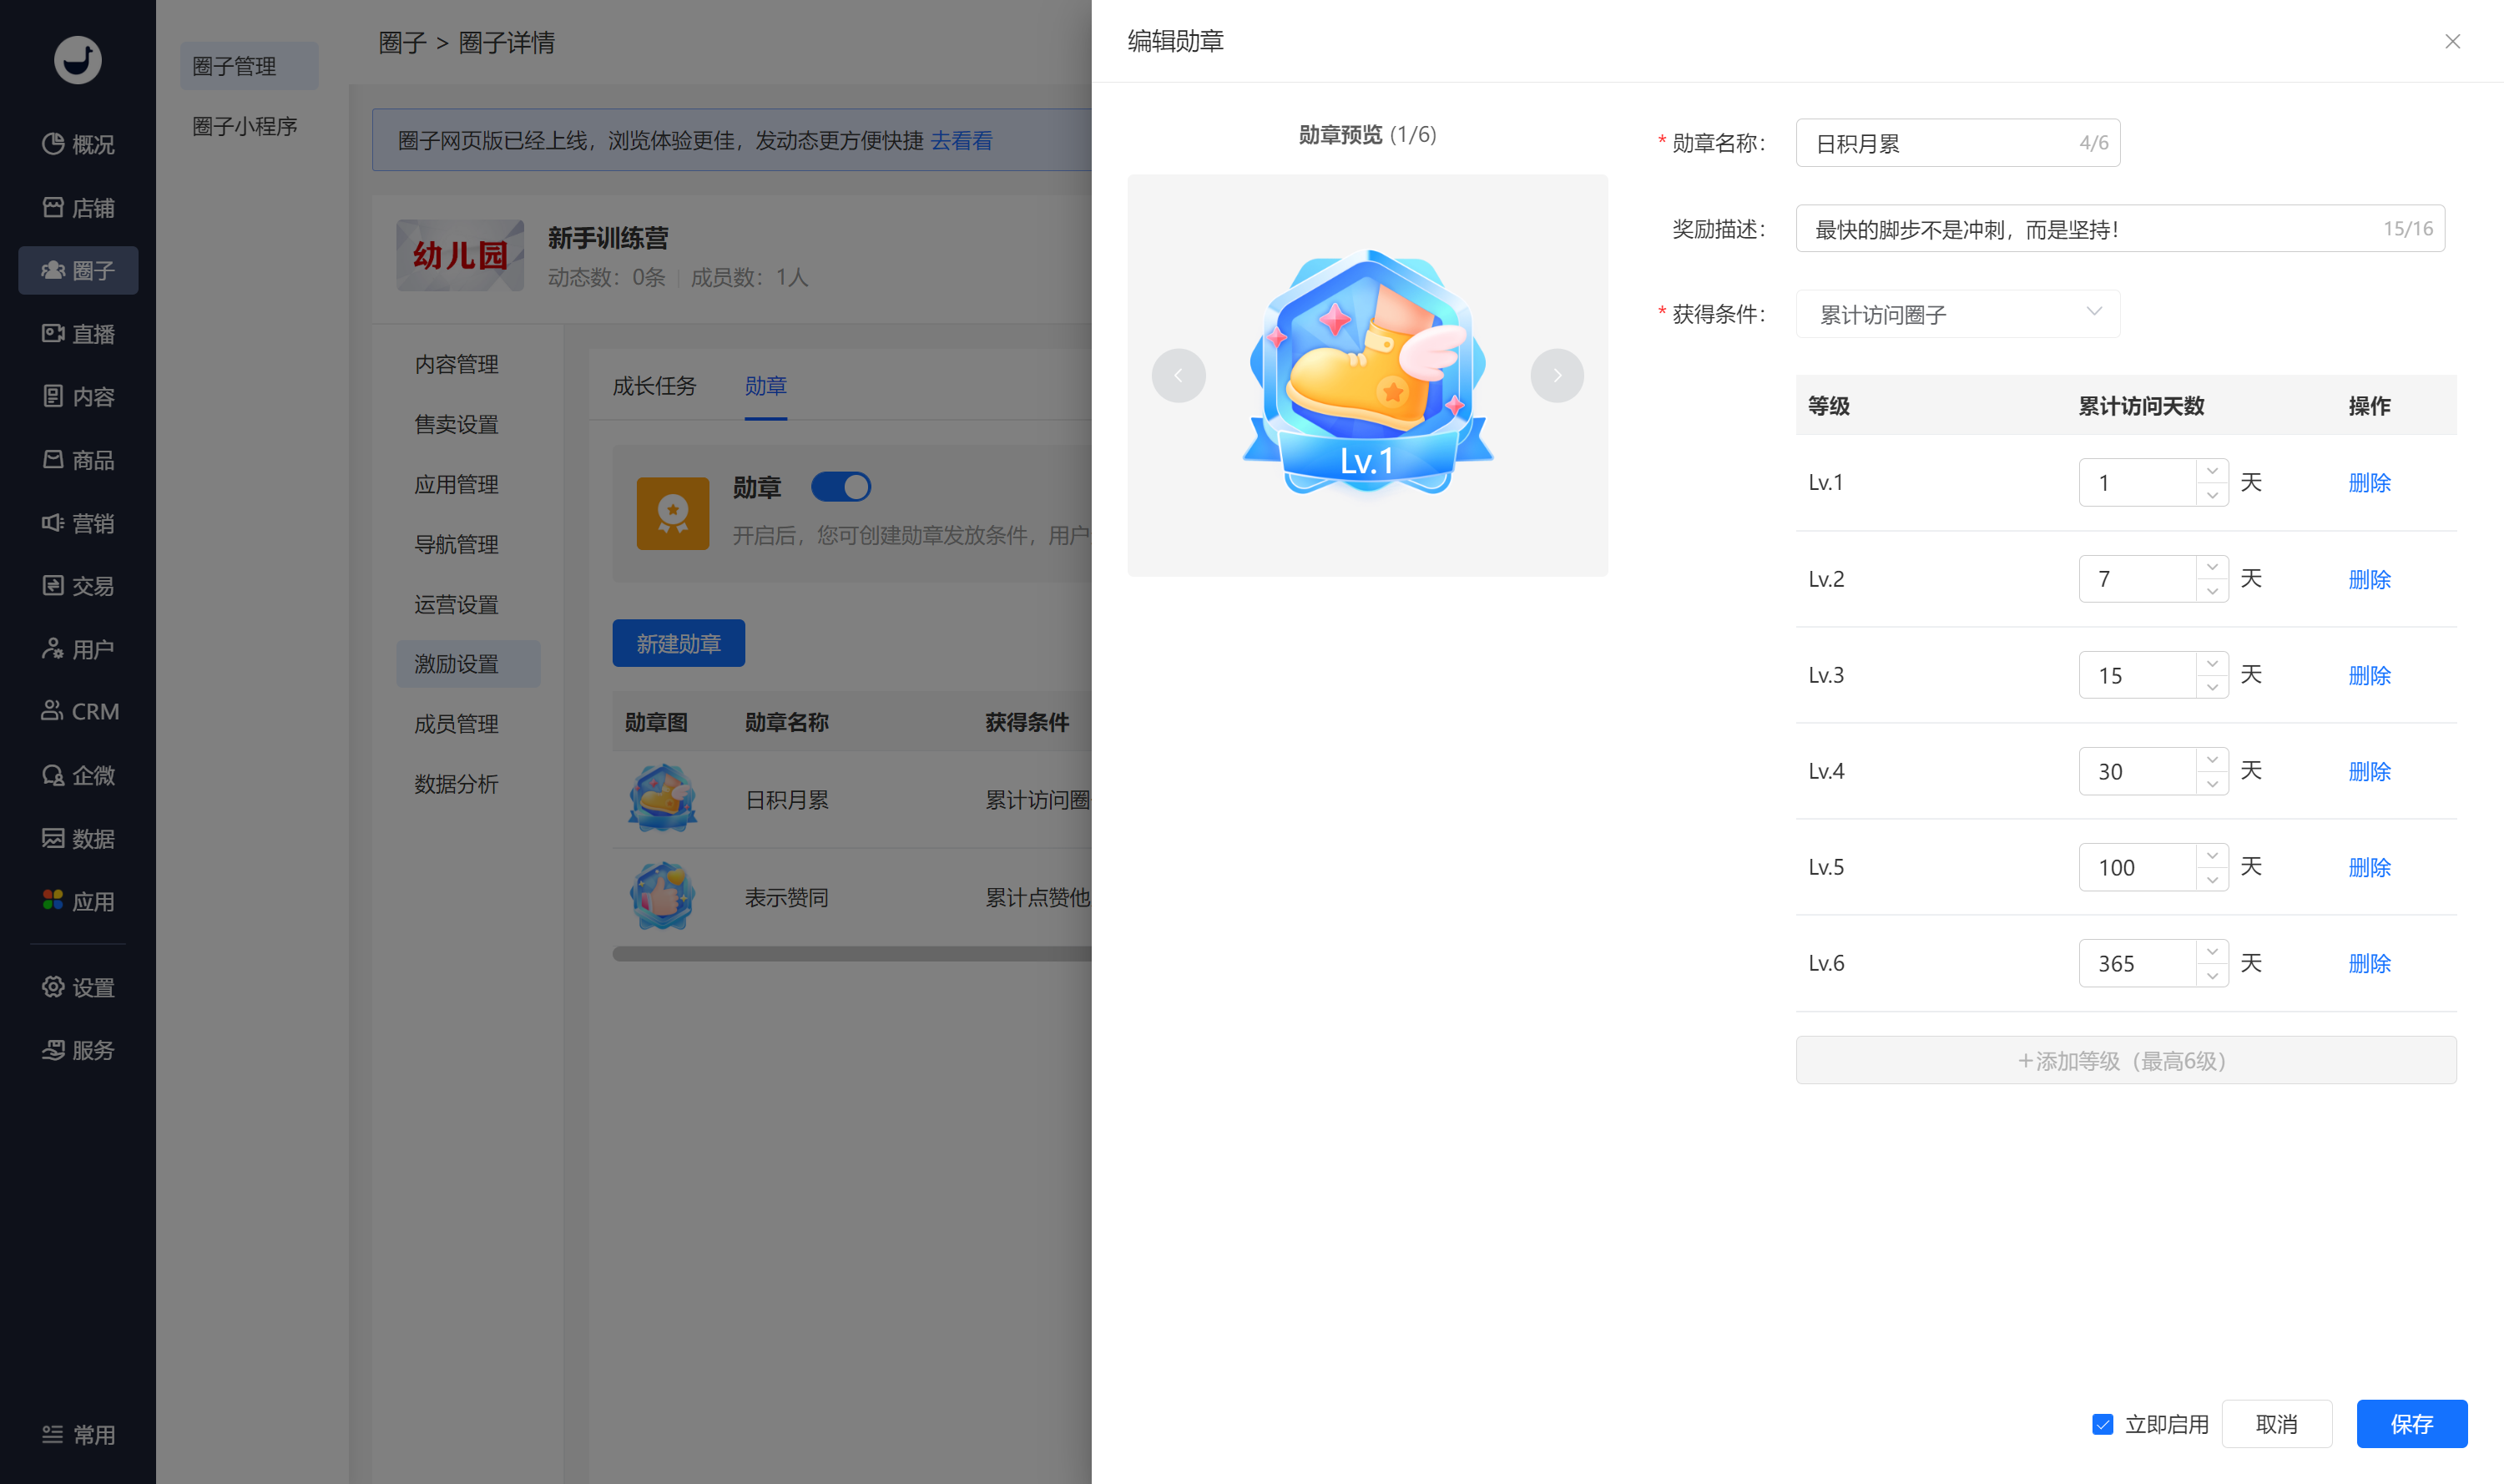Screen dimensions: 2504x1484
Task: Click the 保存 button
Action: pyautogui.click(x=2411, y=1424)
